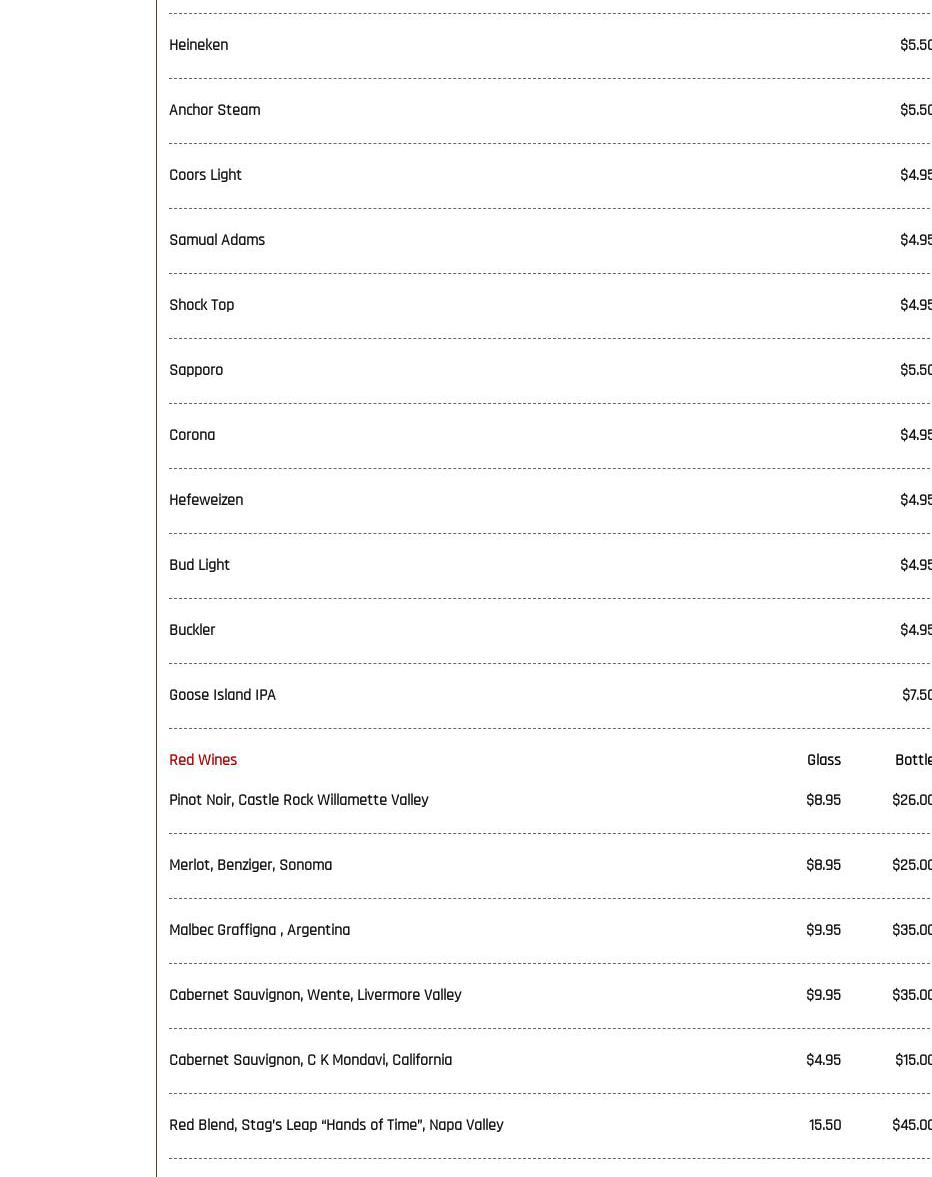Select Pinot Noir, Castle Rock Willamette Valley
The image size is (932, 1177).
[299, 800]
